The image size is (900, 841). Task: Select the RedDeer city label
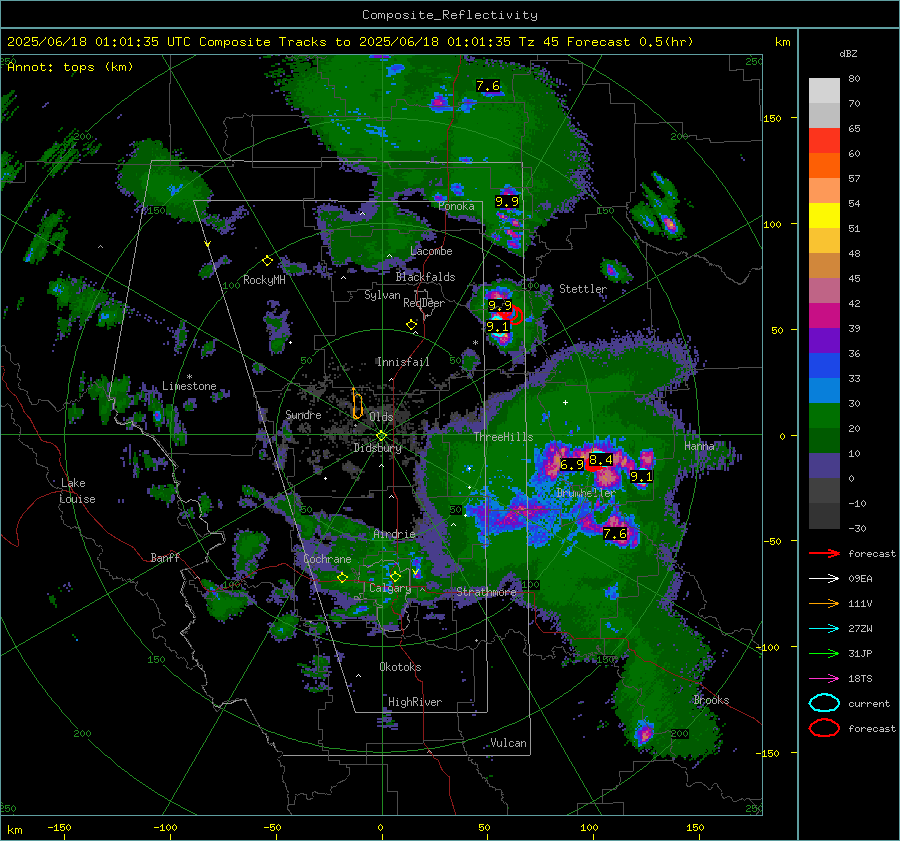(x=424, y=303)
